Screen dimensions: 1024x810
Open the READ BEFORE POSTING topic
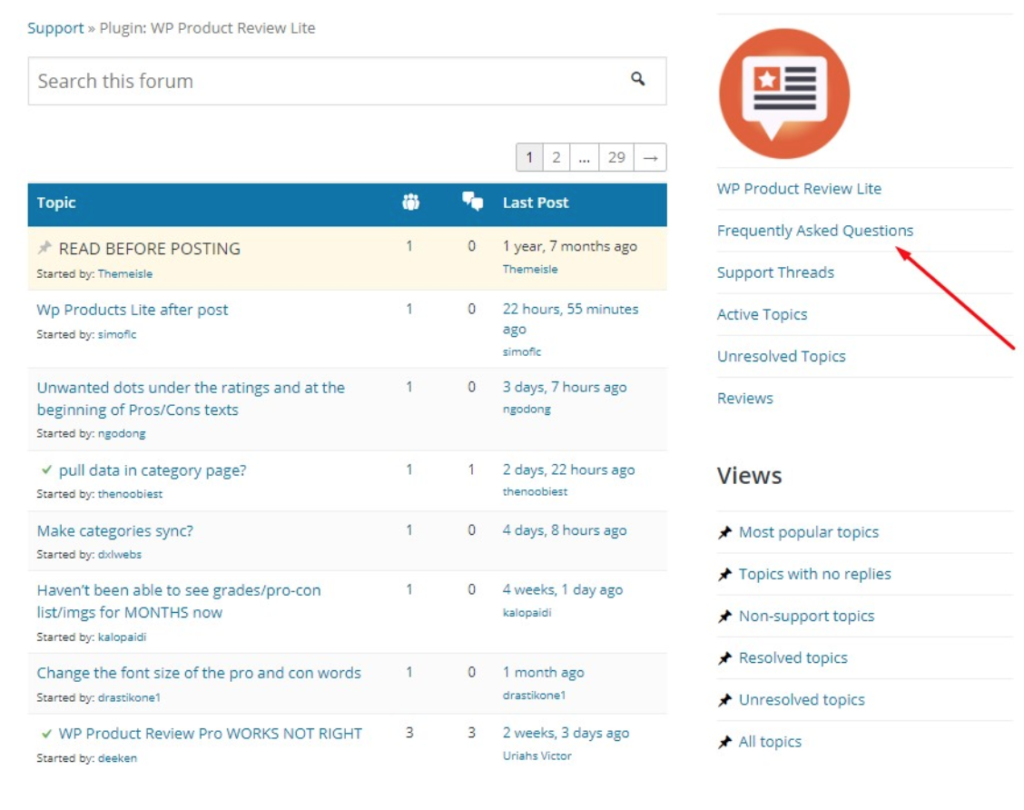point(149,249)
